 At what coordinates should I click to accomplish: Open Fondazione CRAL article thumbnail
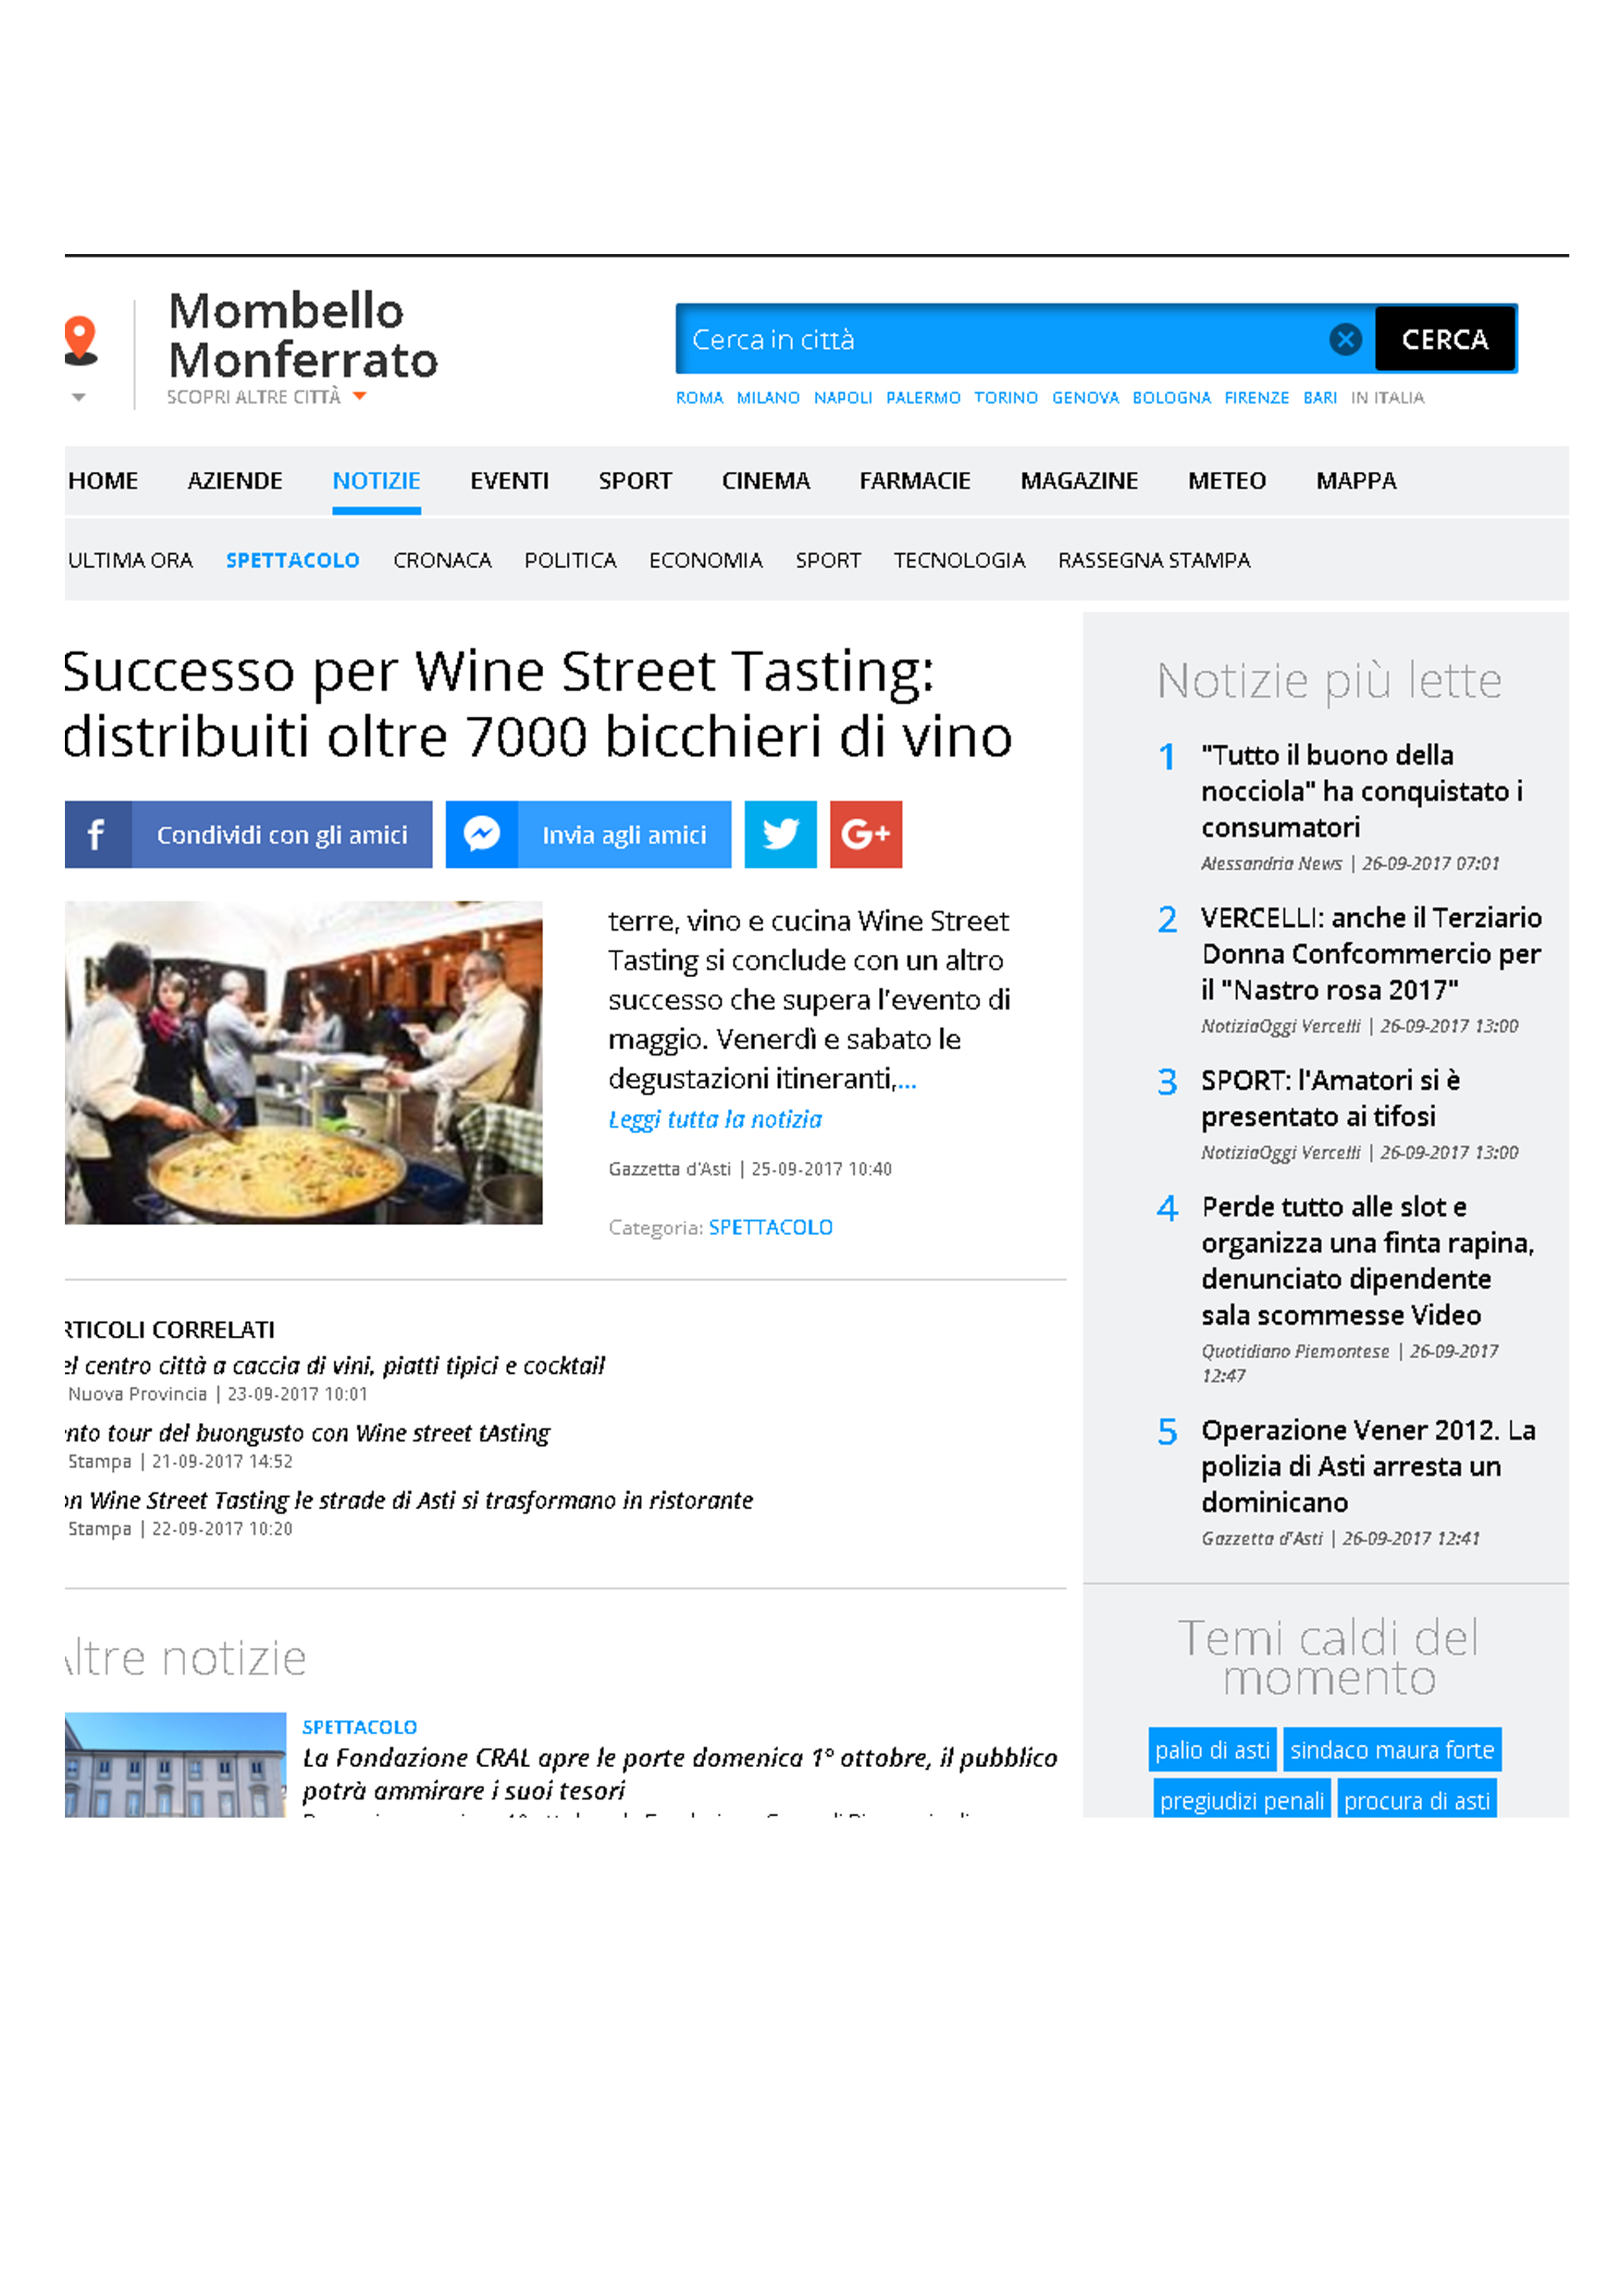[x=176, y=1764]
